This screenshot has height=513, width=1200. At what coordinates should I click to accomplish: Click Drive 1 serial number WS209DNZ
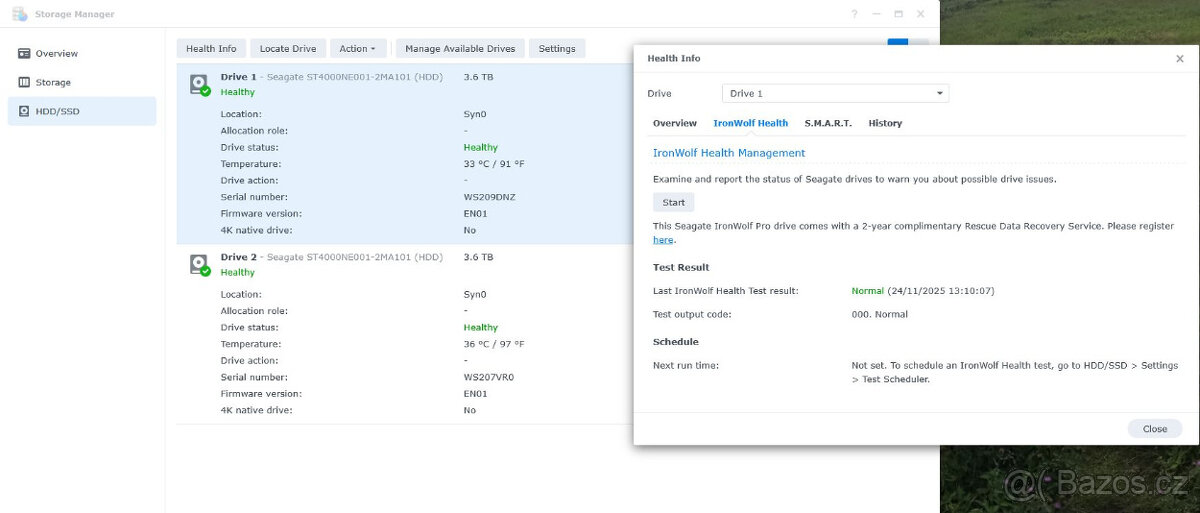(489, 197)
